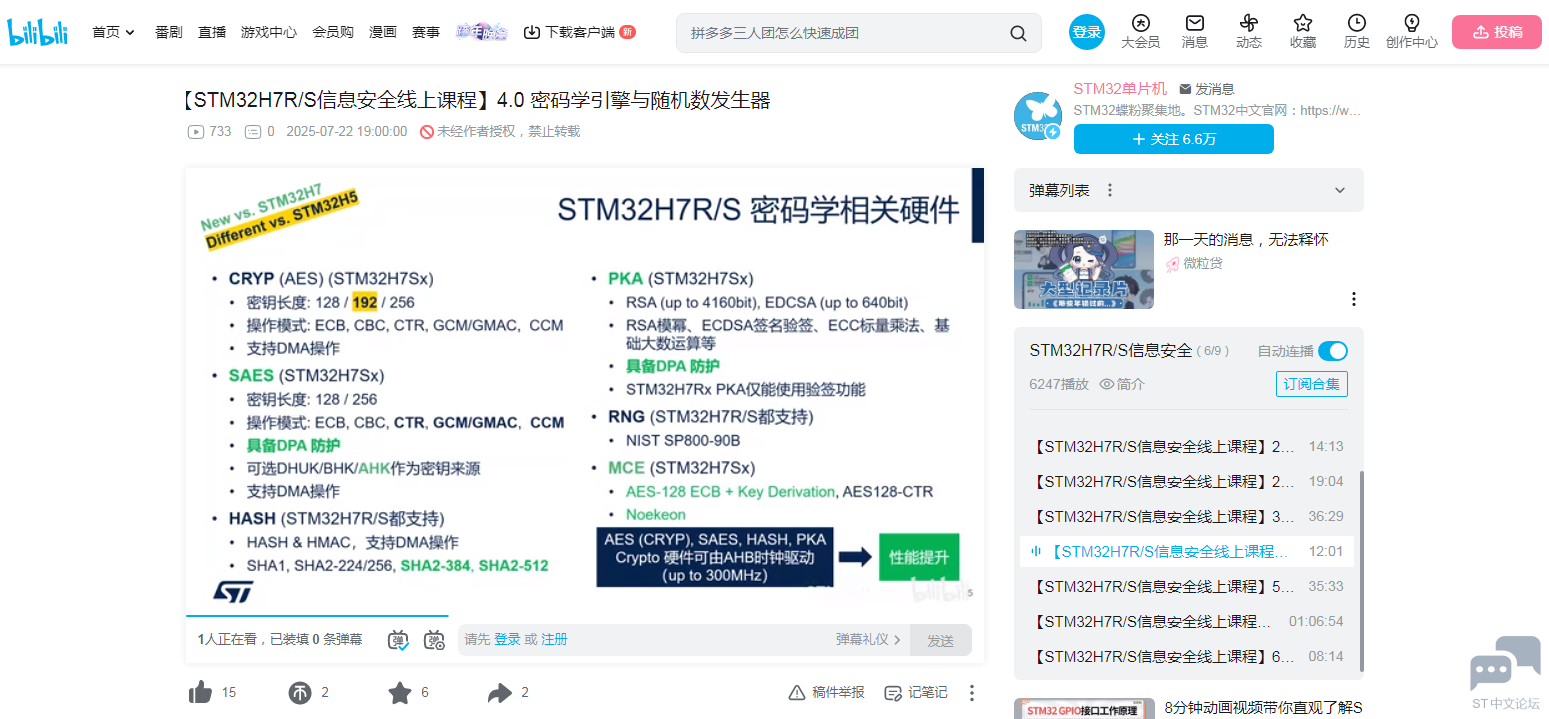Toggle the 自动连播 switch

pos(1333,351)
